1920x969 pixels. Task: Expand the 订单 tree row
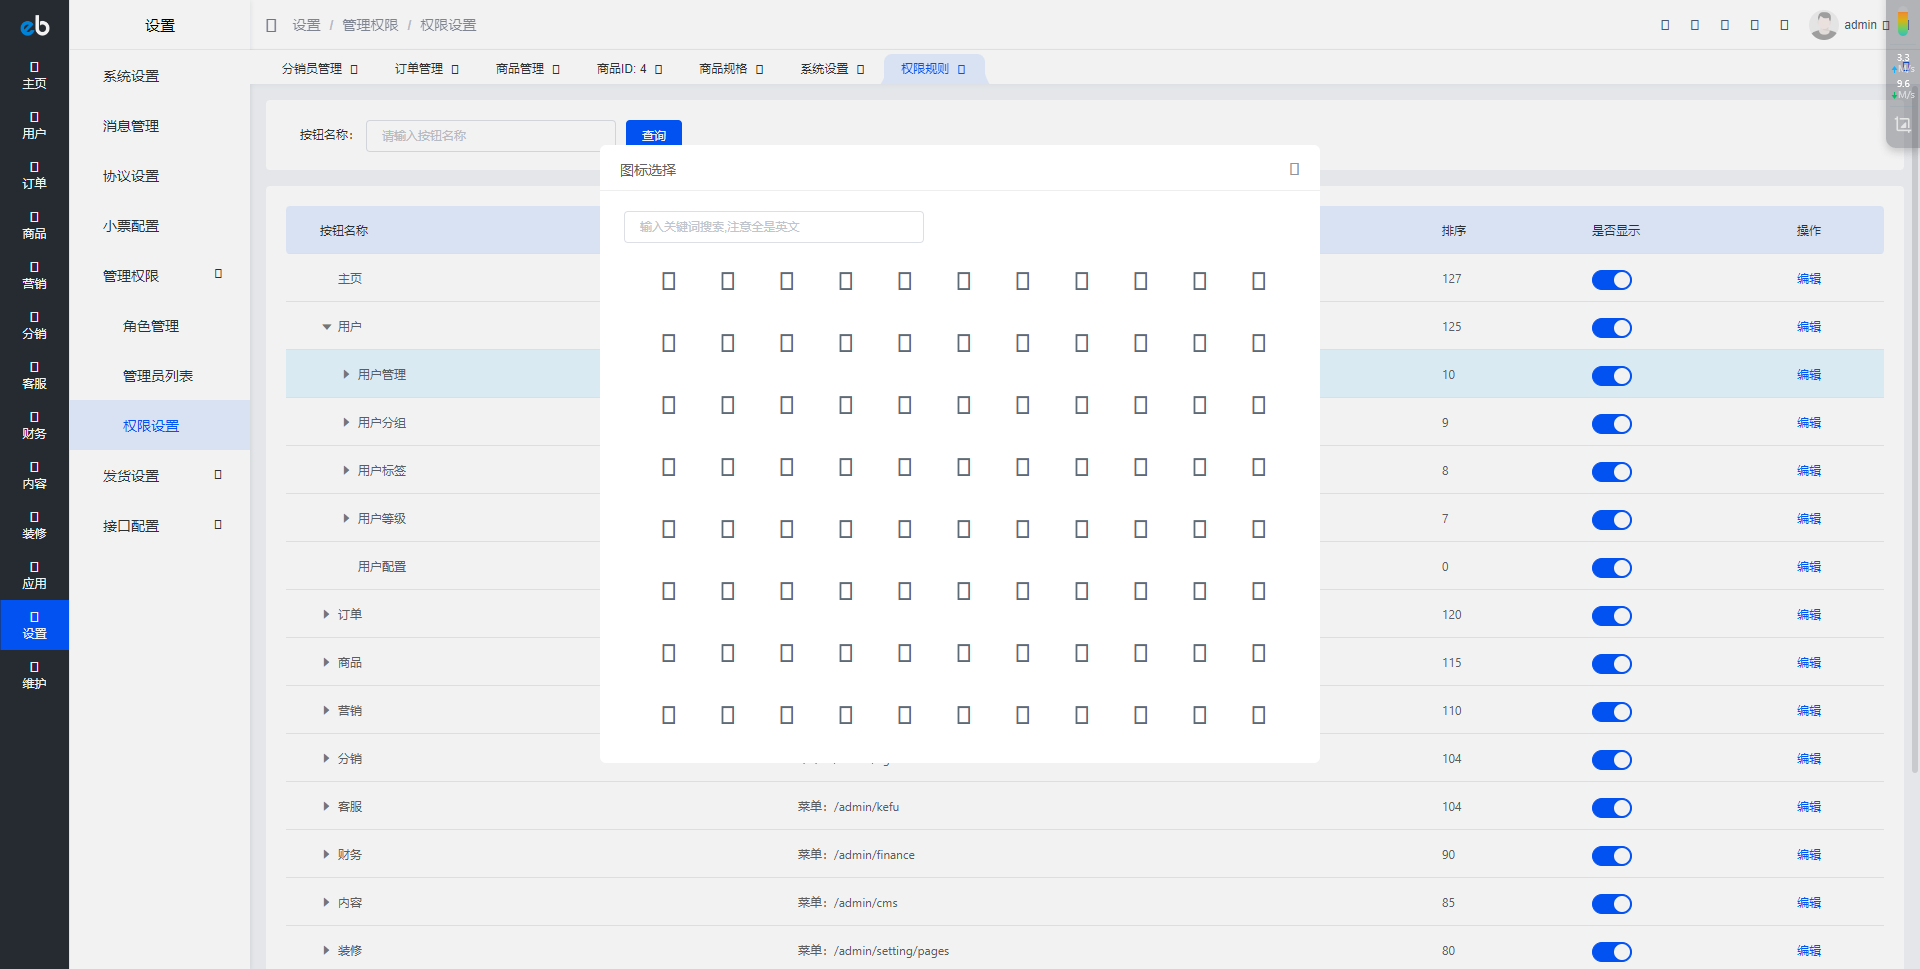(x=326, y=615)
